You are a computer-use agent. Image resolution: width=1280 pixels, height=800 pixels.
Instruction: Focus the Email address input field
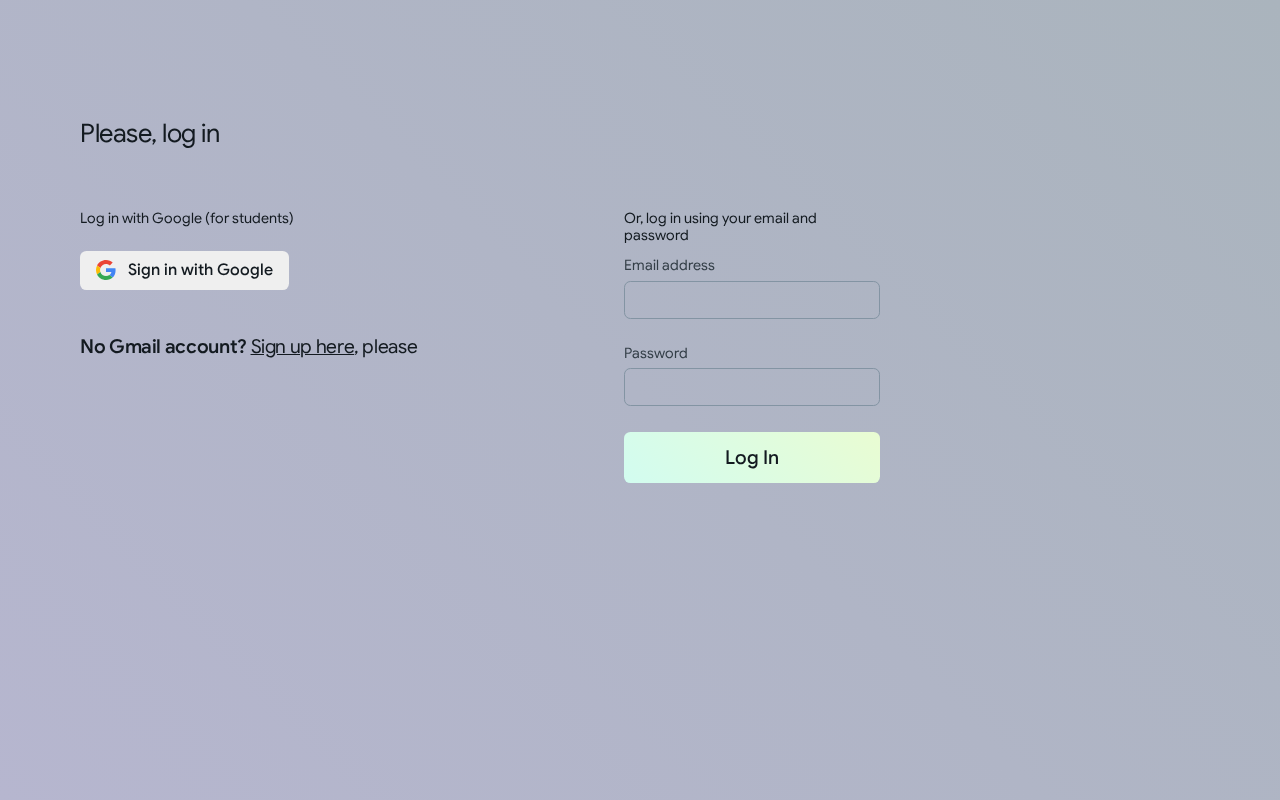752,300
